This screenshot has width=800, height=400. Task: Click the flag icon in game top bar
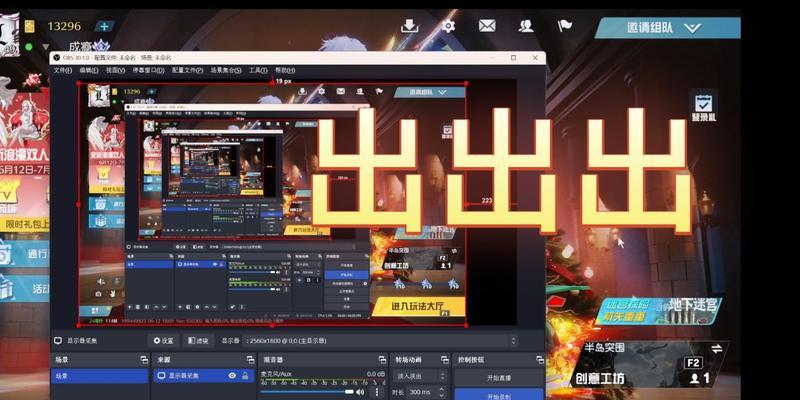click(564, 26)
